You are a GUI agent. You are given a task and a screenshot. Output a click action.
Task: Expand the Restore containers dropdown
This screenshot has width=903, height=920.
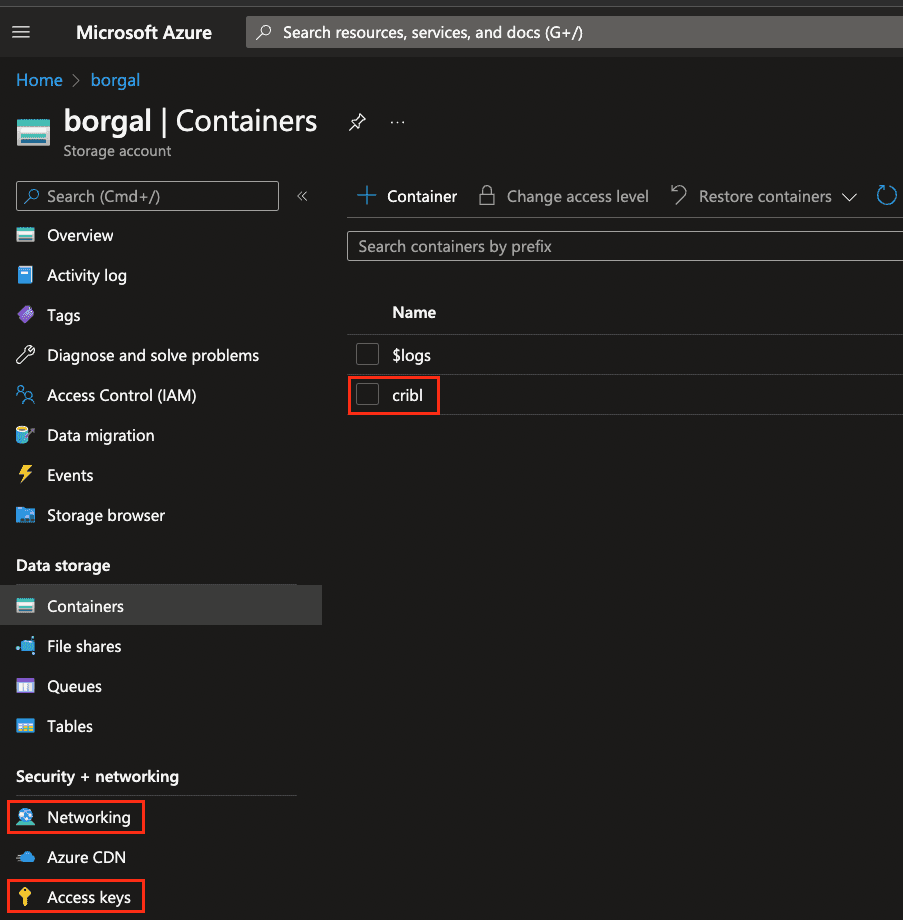pyautogui.click(x=849, y=197)
